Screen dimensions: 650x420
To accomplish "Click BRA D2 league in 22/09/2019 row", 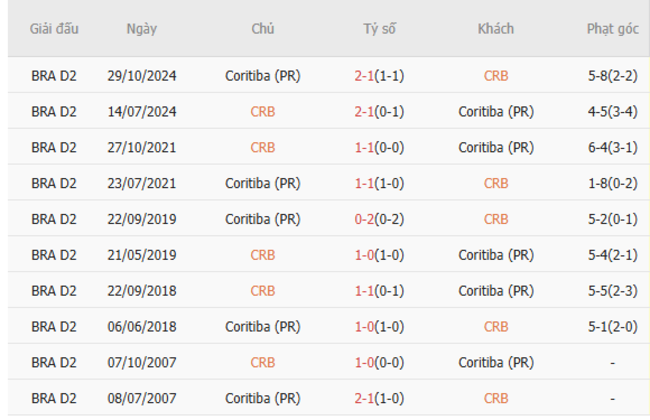I will pyautogui.click(x=54, y=219).
